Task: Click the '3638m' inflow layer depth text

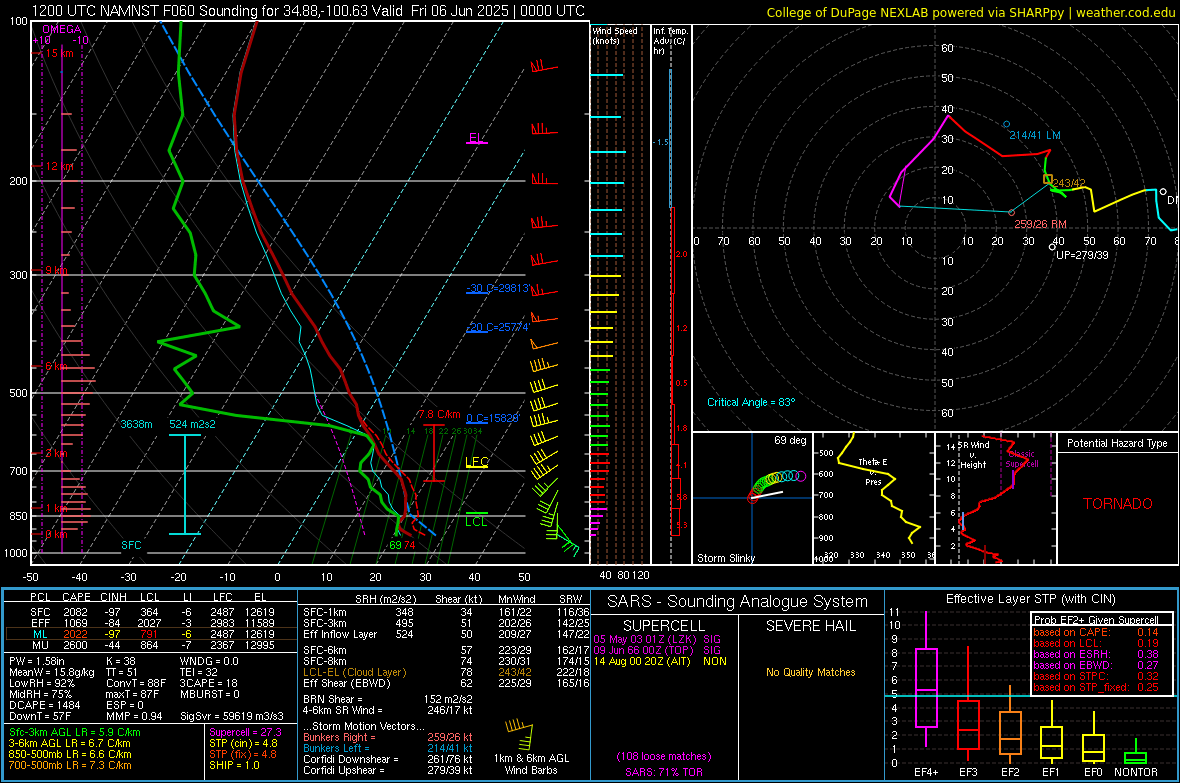Action: tap(136, 425)
